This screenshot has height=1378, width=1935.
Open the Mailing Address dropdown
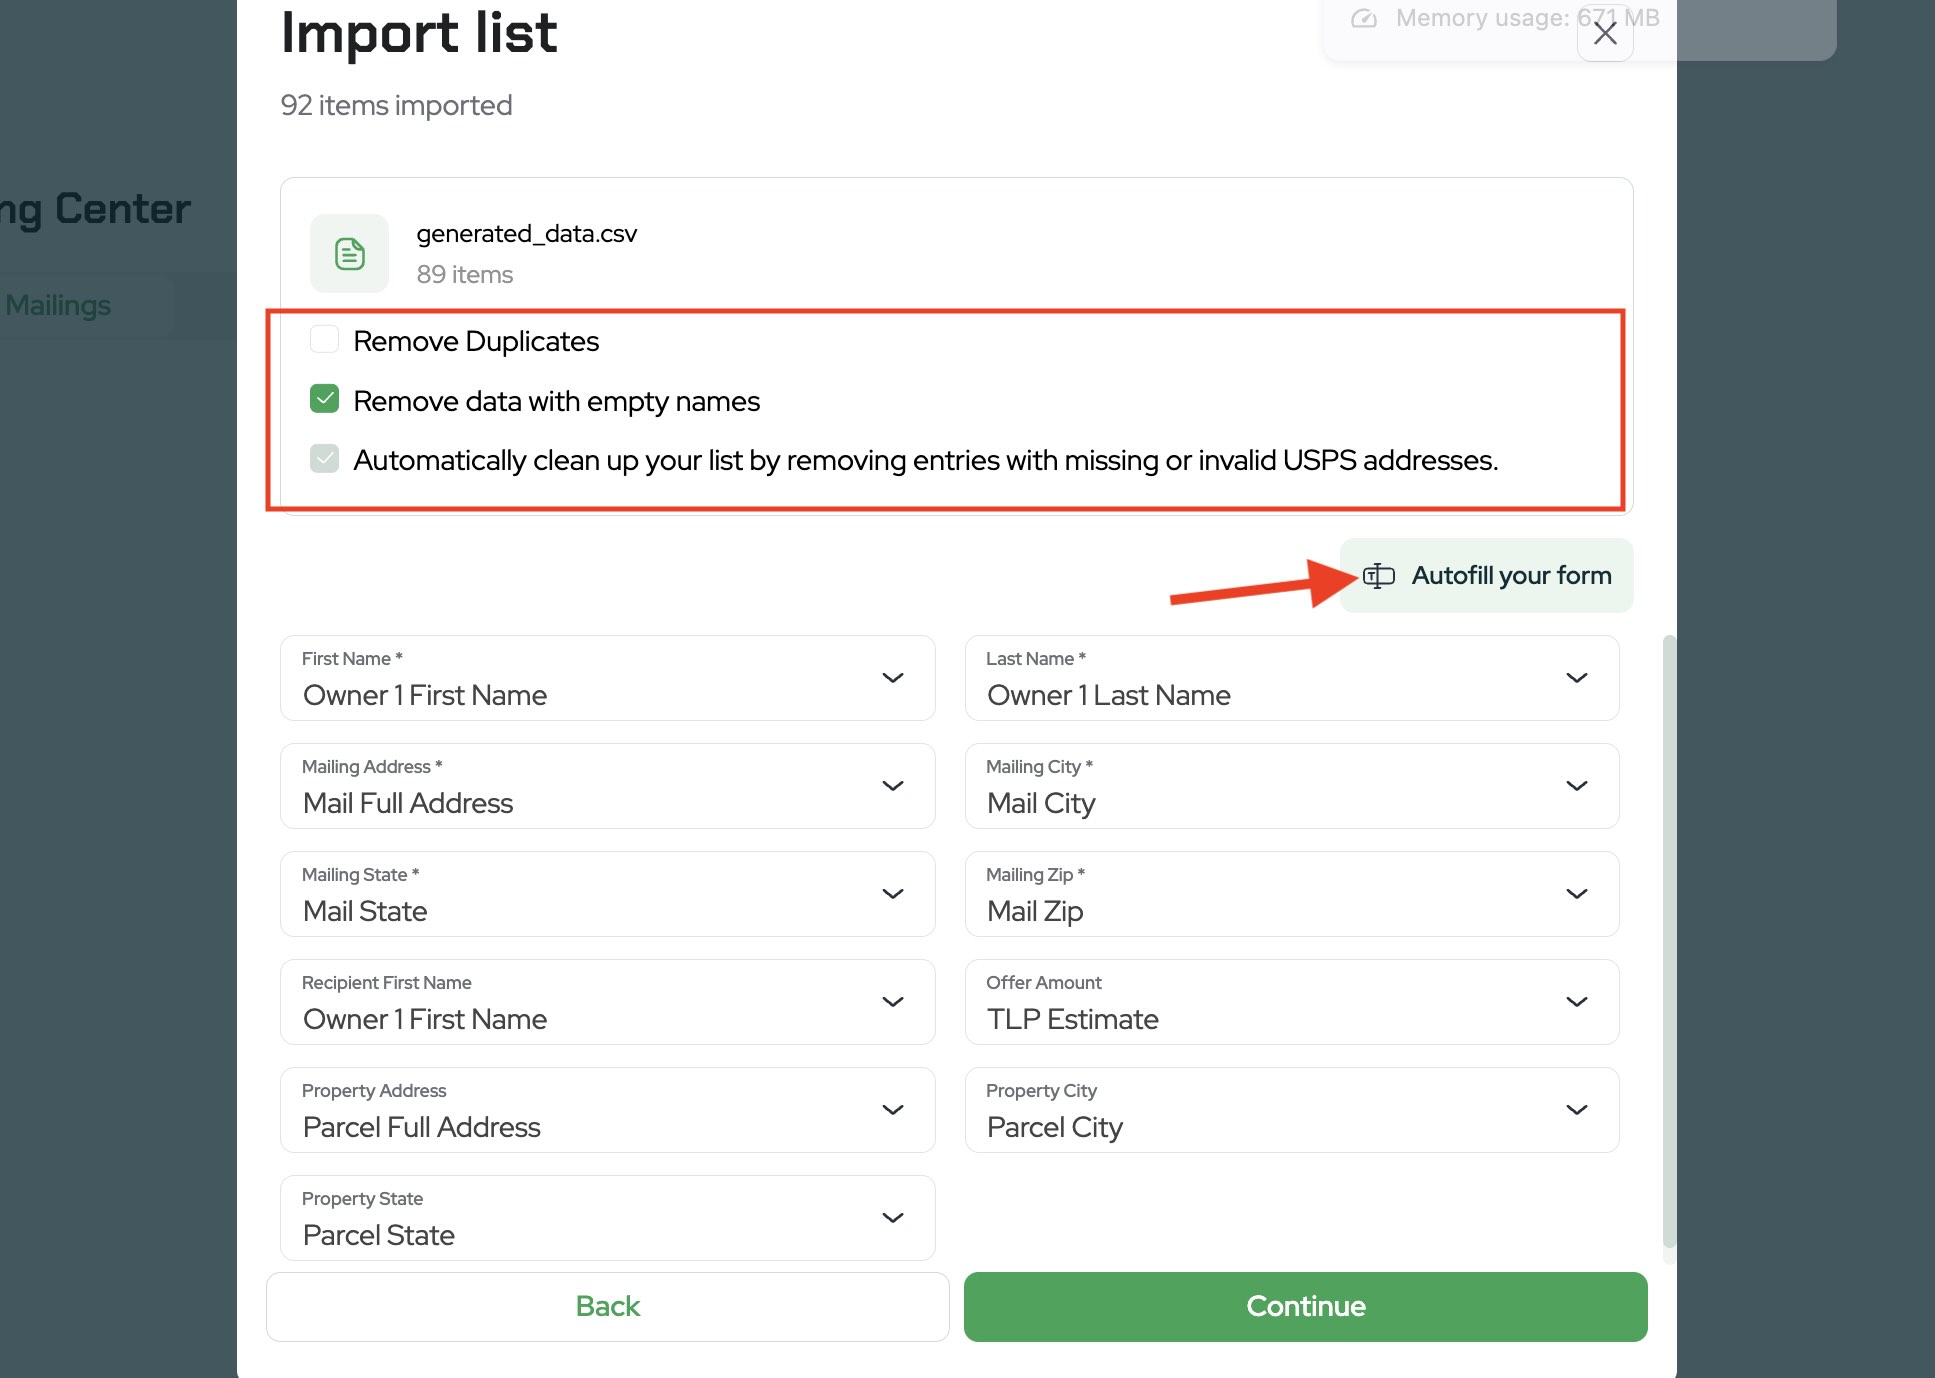coord(607,786)
